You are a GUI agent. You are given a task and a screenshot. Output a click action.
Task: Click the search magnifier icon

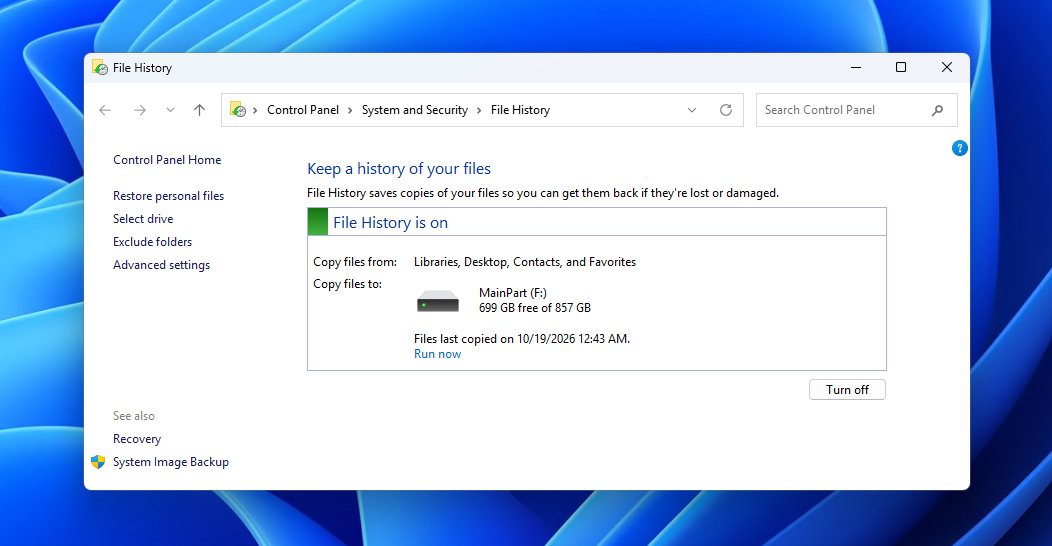(x=937, y=110)
